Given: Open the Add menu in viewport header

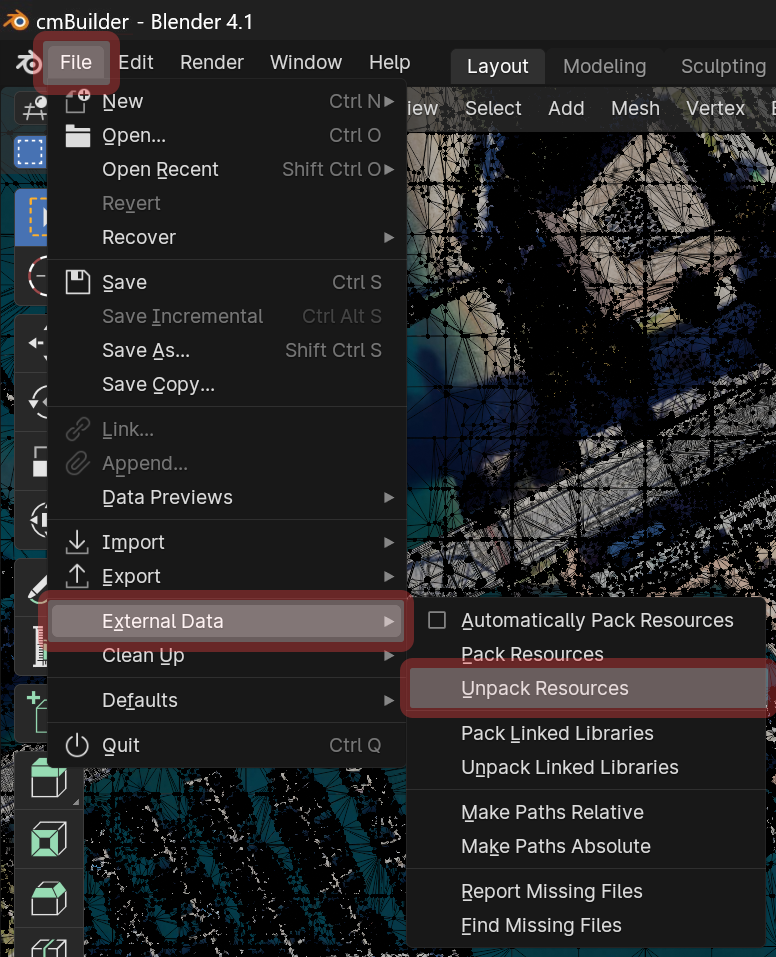Looking at the screenshot, I should pyautogui.click(x=566, y=109).
